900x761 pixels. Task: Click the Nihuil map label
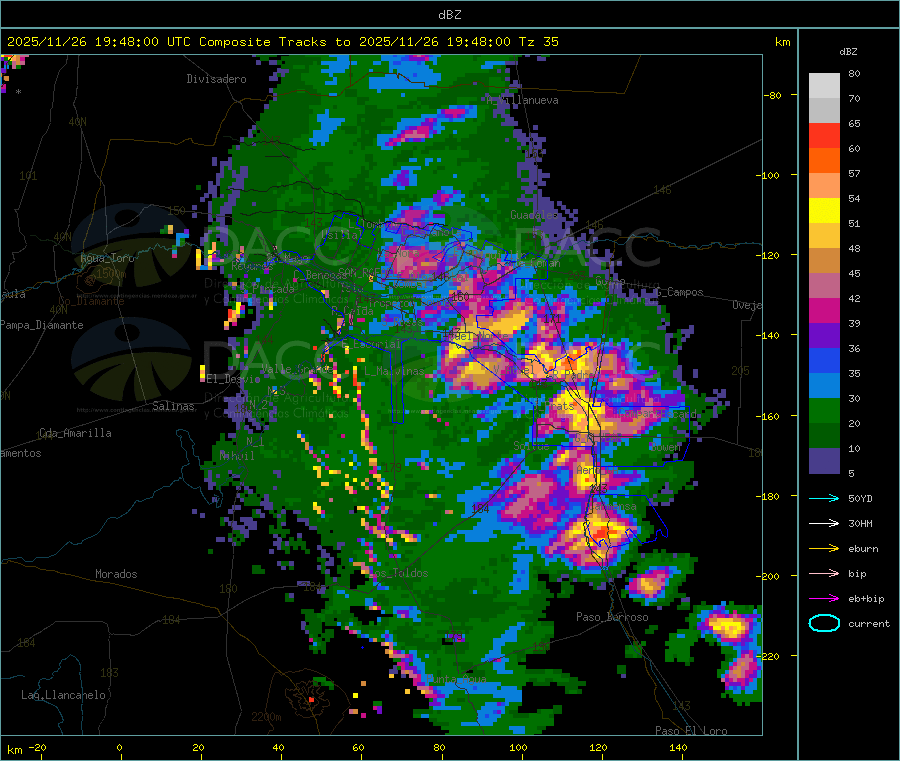(236, 456)
